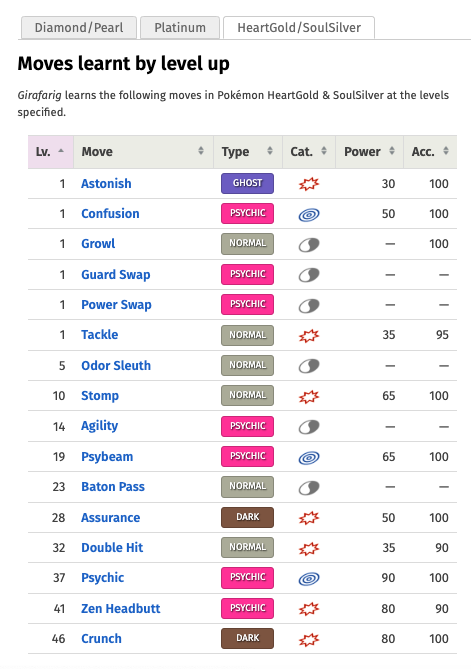Viewport: 471px width, 669px height.
Task: Open the Stomp move link
Action: coord(100,396)
